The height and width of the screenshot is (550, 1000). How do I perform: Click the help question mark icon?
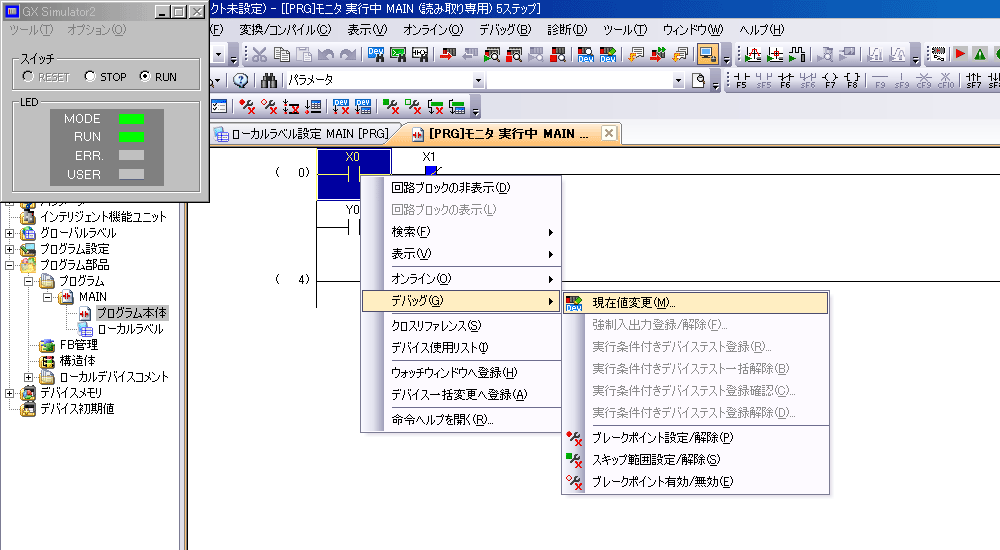click(240, 80)
